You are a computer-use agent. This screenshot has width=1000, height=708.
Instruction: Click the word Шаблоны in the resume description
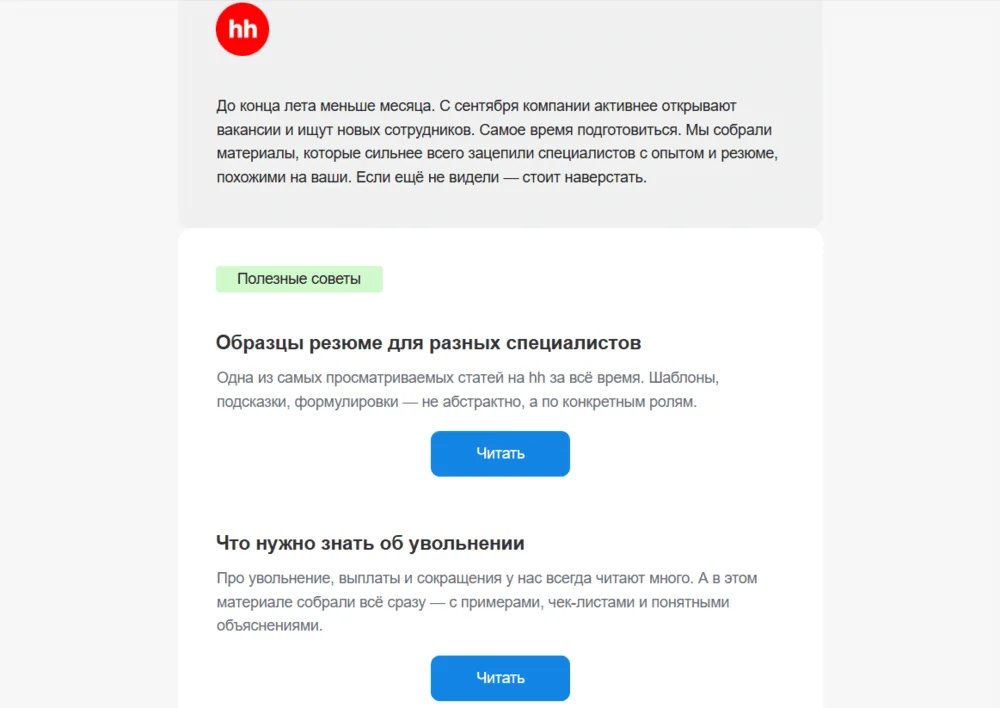click(x=684, y=378)
